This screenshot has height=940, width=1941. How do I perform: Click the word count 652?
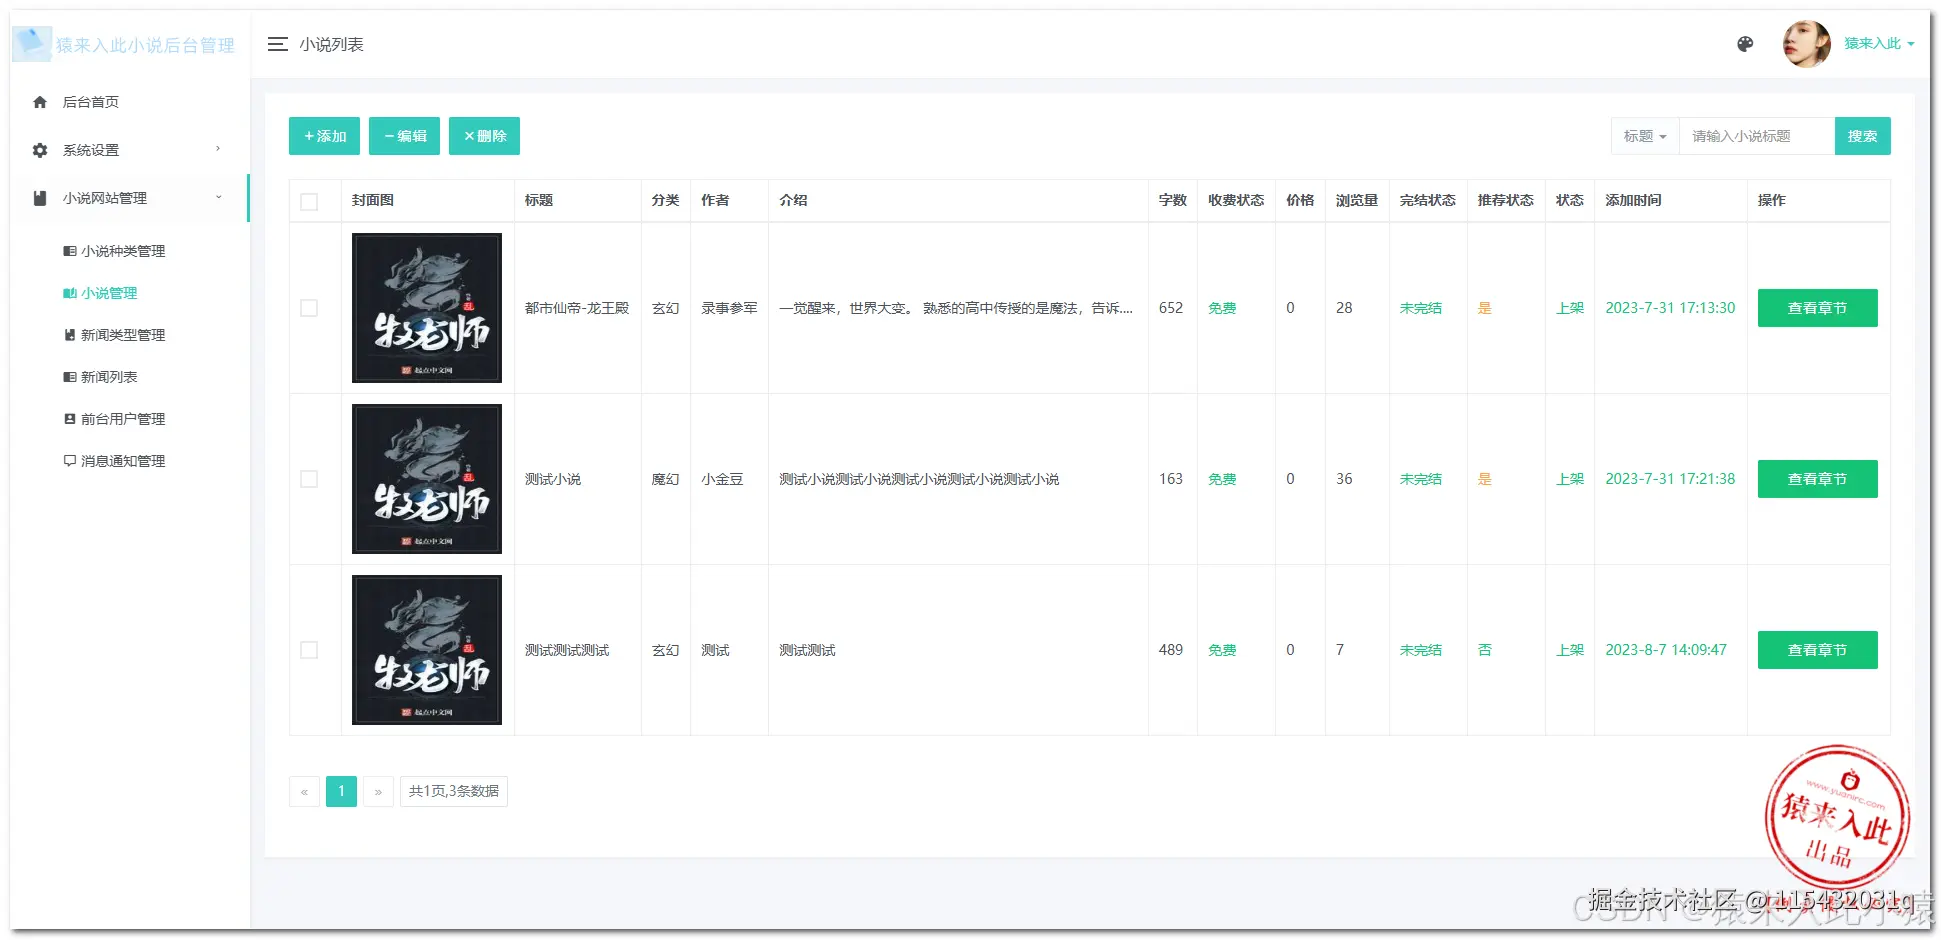point(1171,308)
